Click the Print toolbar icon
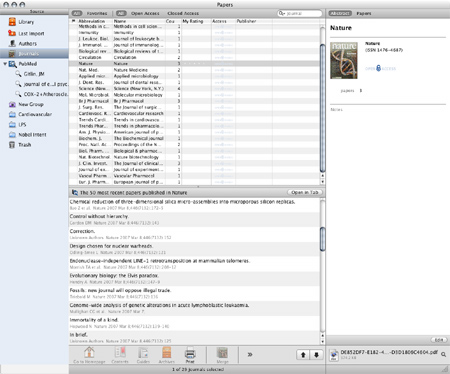 click(x=190, y=355)
